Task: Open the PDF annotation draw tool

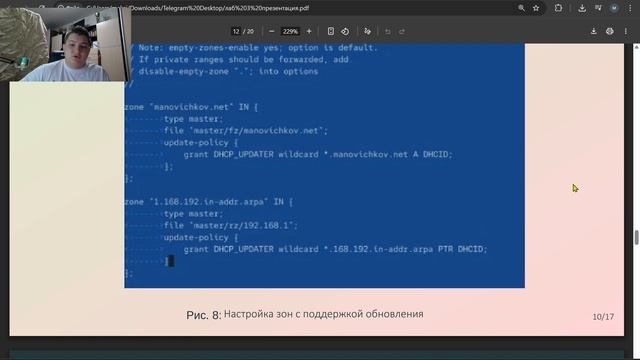Action: tap(367, 31)
